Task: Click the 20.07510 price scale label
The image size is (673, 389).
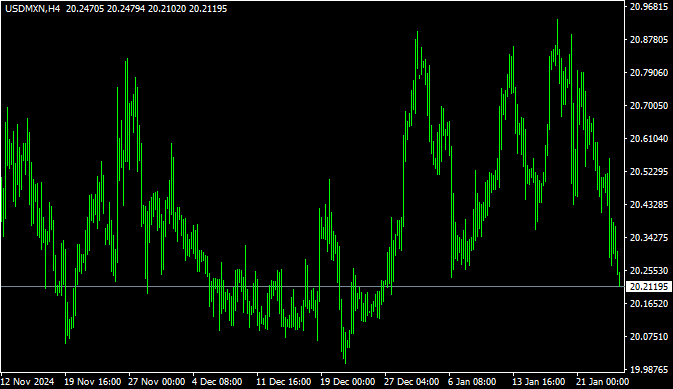Action: (649, 337)
